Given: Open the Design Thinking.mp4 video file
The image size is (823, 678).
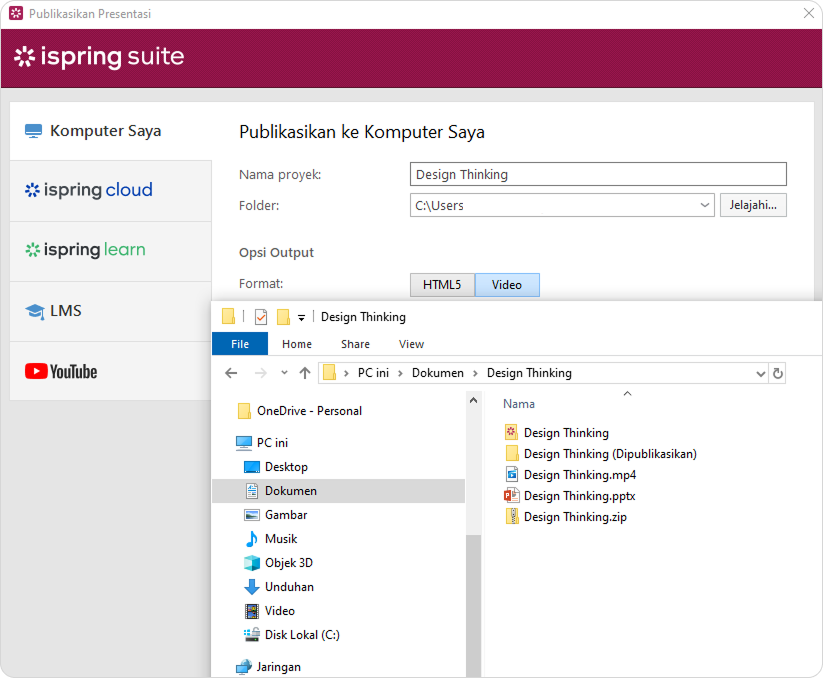Looking at the screenshot, I should [x=579, y=475].
